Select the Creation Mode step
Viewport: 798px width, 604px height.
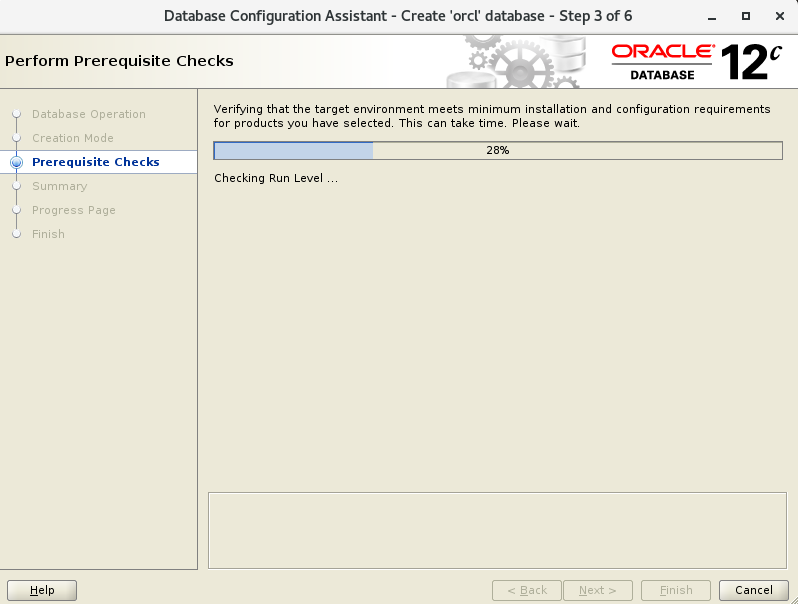(73, 138)
